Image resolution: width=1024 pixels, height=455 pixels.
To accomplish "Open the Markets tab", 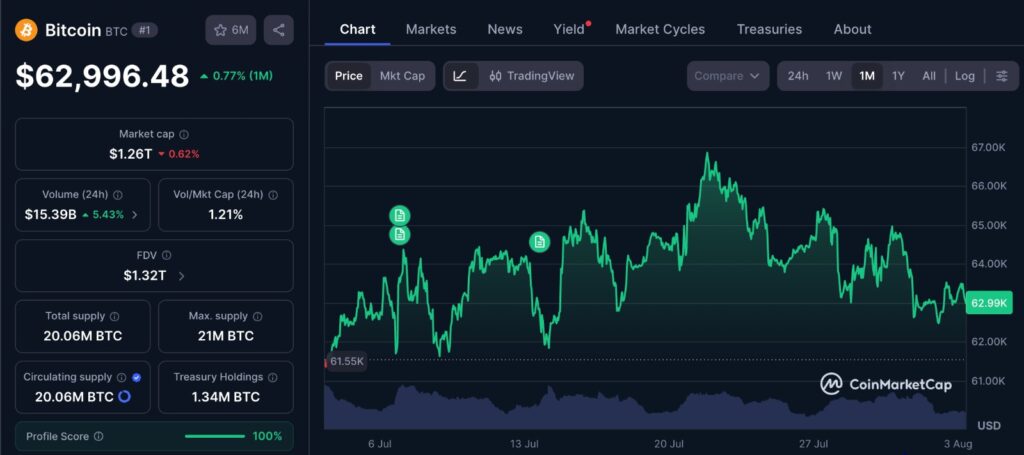I will [x=431, y=29].
